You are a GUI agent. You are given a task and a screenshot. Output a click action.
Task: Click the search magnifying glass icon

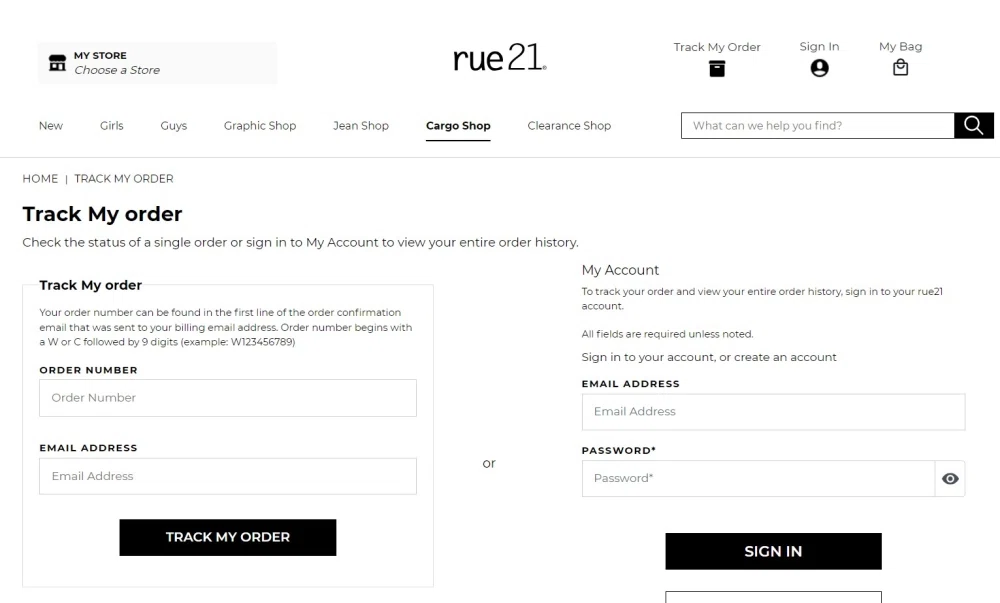tap(972, 125)
